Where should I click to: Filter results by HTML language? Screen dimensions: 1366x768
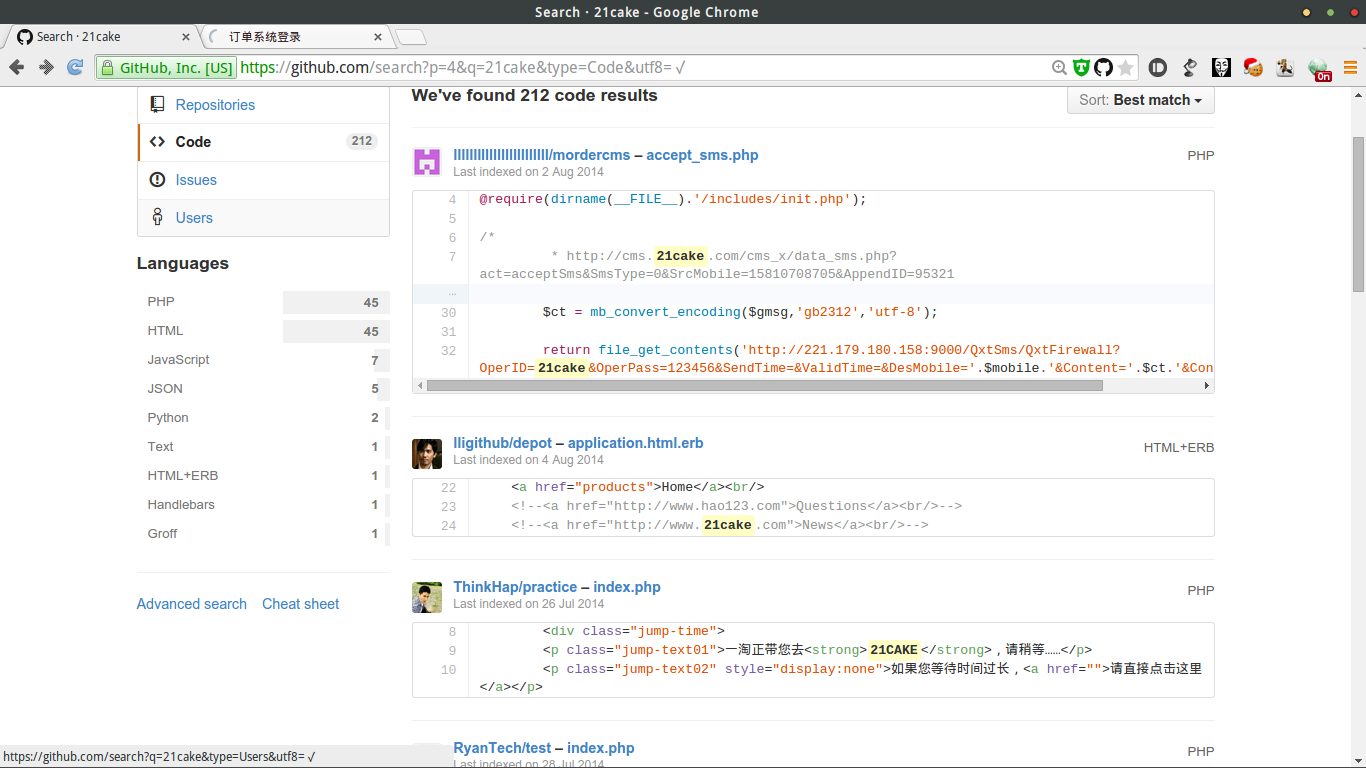[x=263, y=331]
